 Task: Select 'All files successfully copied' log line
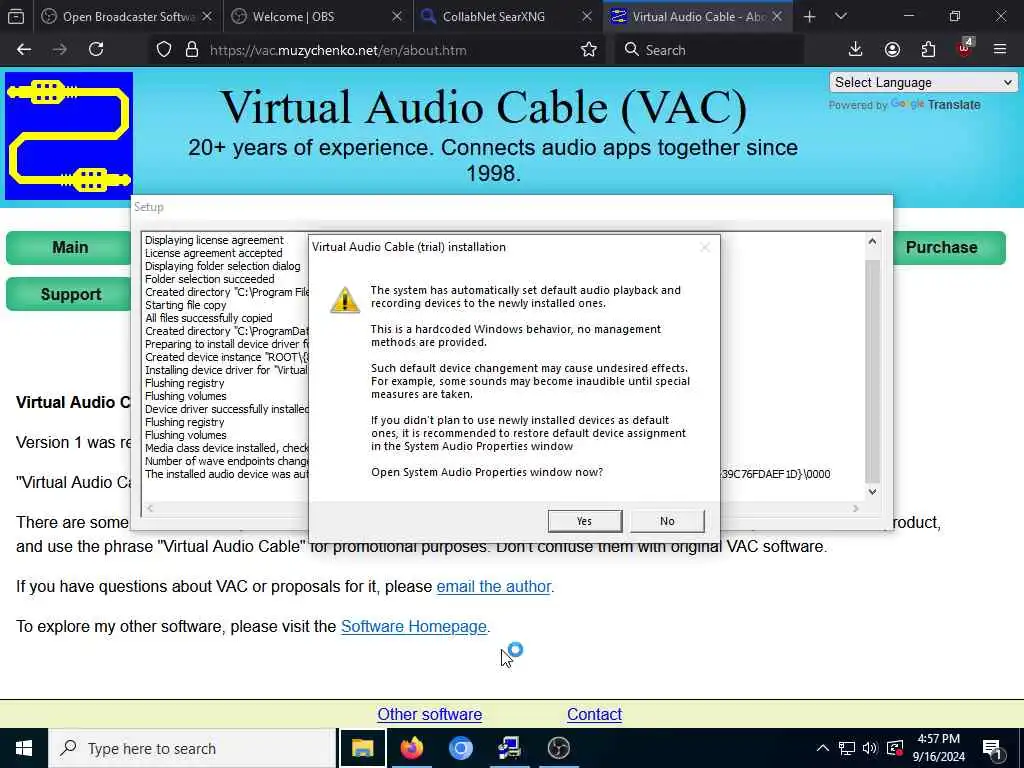209,318
